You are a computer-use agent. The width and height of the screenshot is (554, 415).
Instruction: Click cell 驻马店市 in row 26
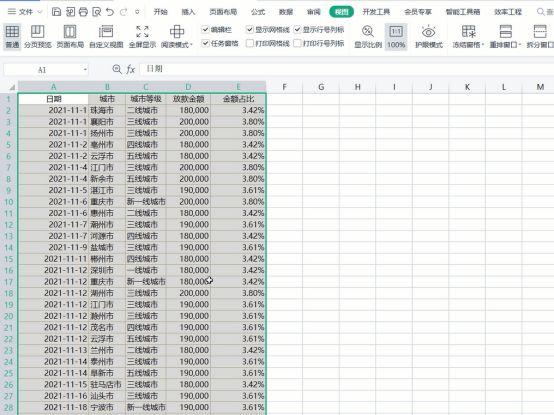(107, 384)
